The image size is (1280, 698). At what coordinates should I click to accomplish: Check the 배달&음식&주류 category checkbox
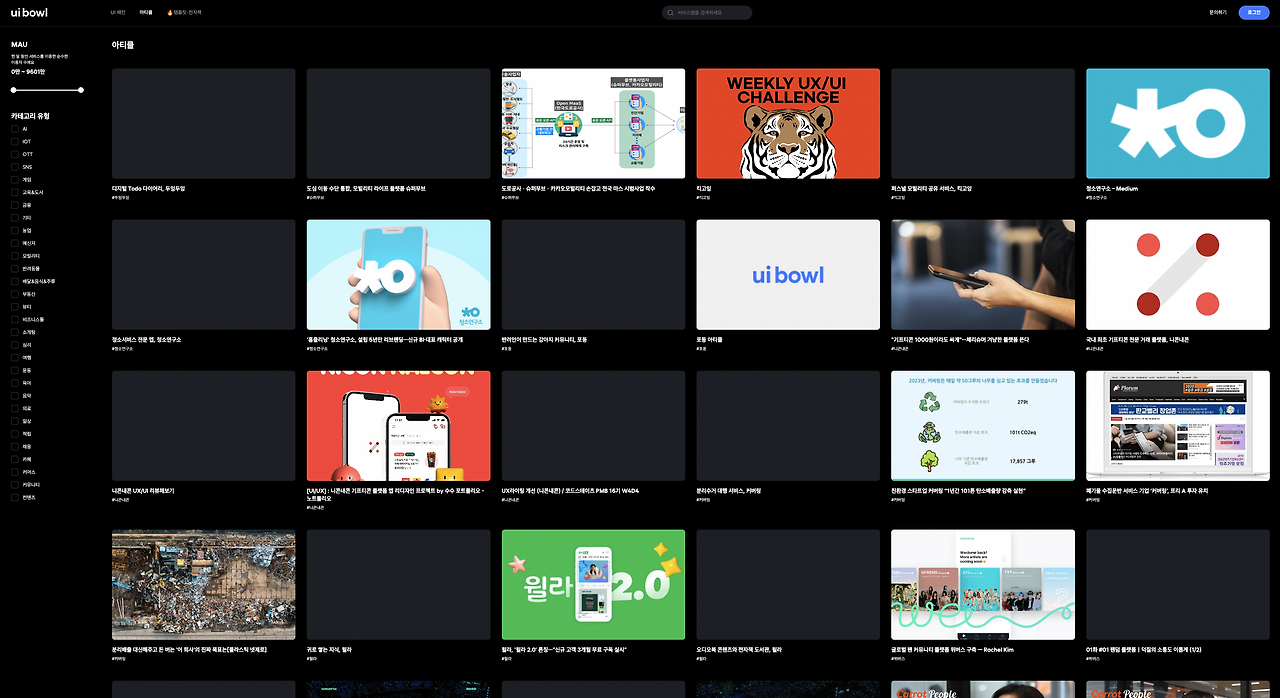click(x=14, y=282)
